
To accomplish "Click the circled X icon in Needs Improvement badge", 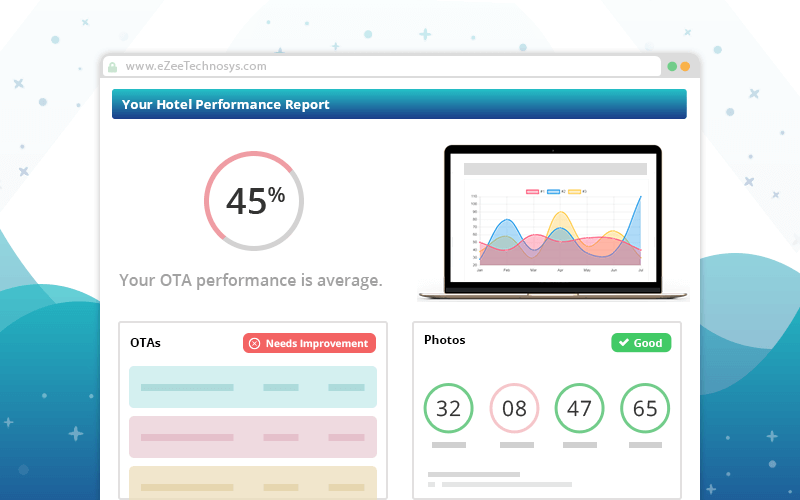I will pyautogui.click(x=254, y=343).
